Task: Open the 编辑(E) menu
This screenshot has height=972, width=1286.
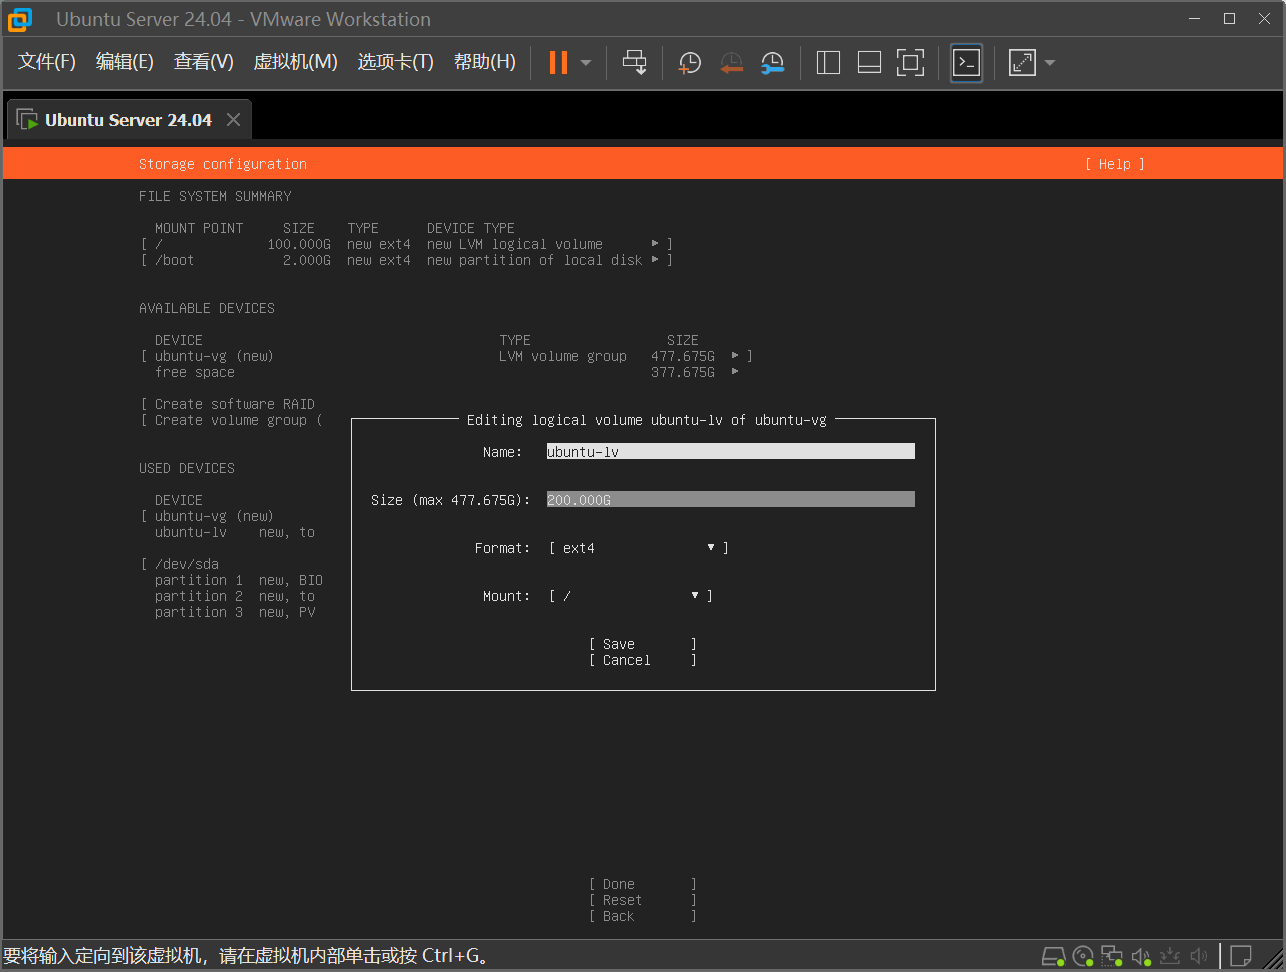Action: pos(125,62)
